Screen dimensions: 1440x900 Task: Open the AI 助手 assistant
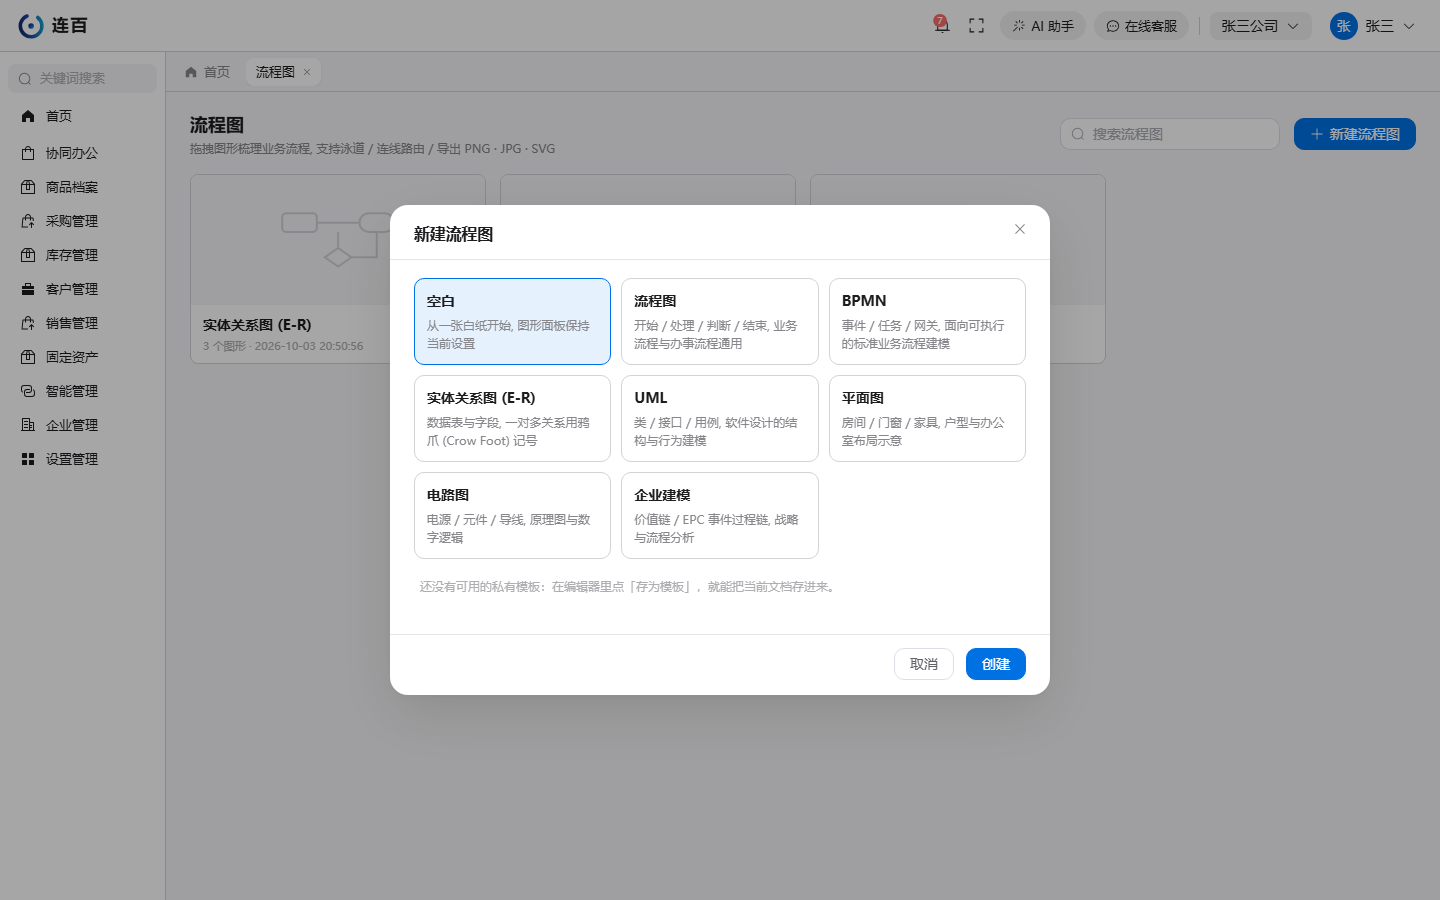point(1043,26)
